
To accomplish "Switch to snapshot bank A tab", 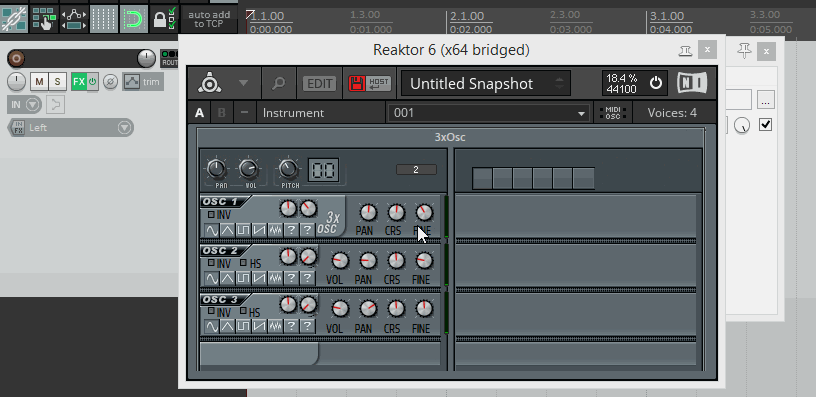I will (199, 113).
